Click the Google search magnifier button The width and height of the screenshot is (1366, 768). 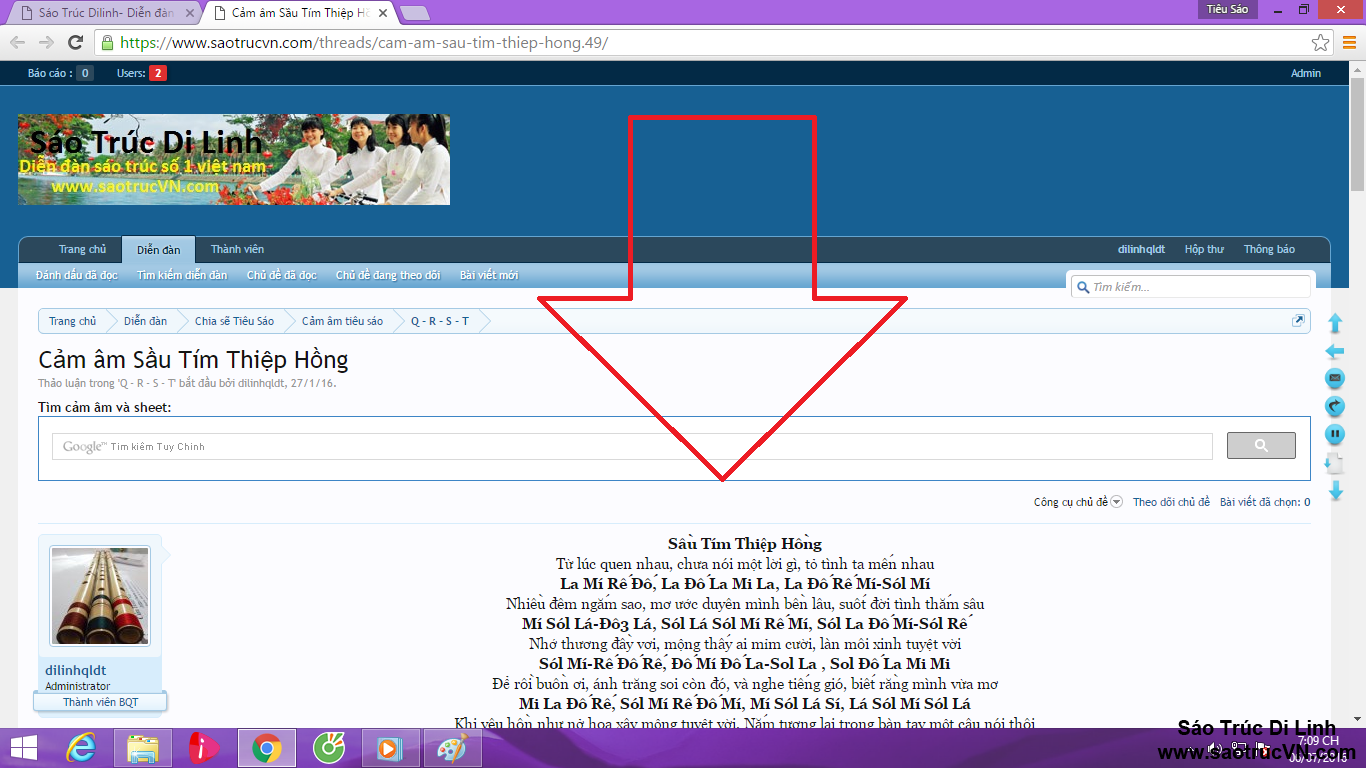click(x=1261, y=445)
